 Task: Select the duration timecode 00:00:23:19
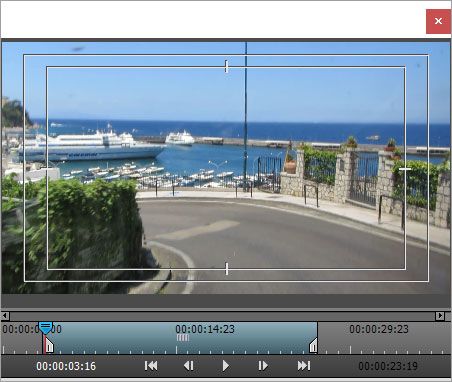(x=388, y=366)
